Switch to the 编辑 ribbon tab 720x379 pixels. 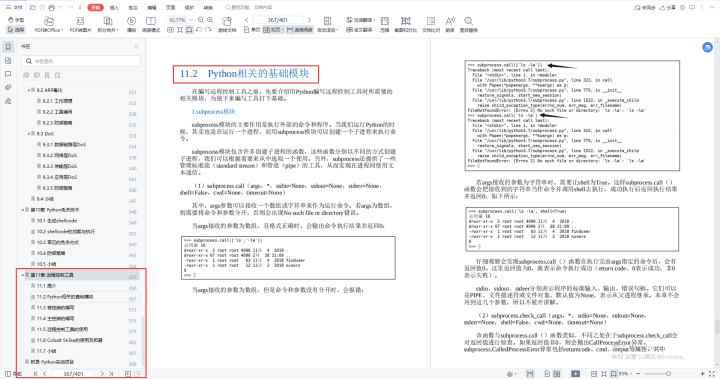pos(152,8)
